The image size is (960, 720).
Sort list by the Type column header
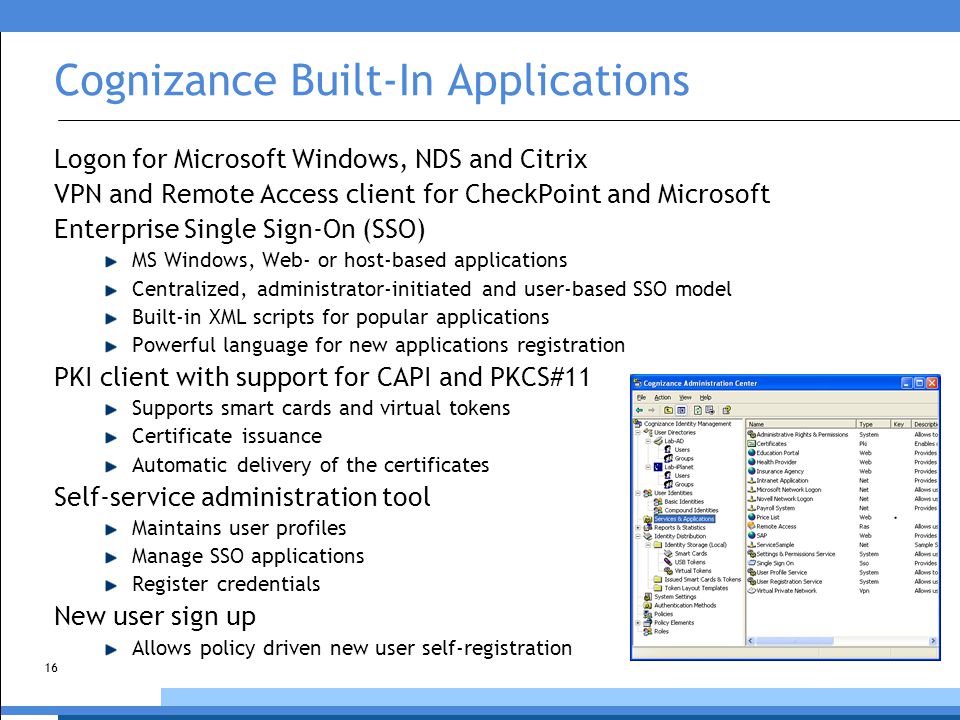(x=873, y=424)
